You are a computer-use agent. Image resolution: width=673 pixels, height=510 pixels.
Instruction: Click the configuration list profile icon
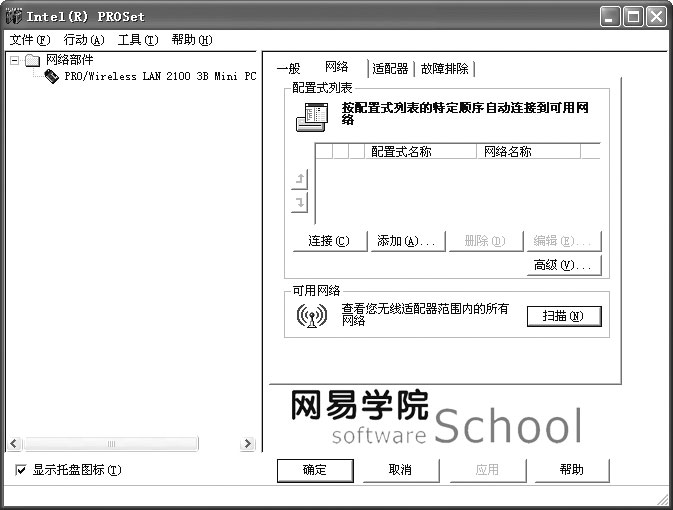point(312,117)
